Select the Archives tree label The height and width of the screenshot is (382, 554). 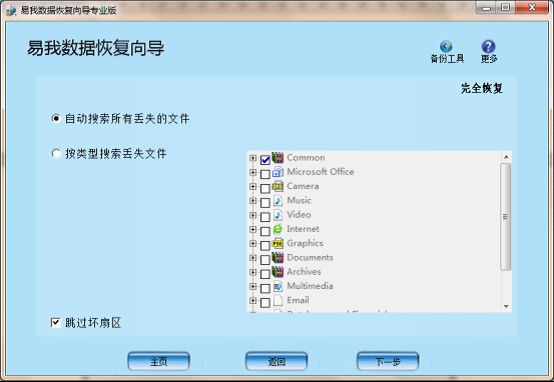pos(304,272)
